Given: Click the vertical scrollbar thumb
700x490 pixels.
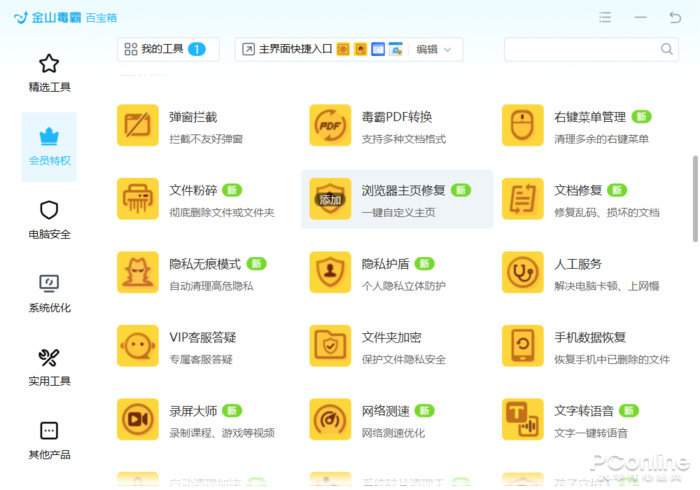Looking at the screenshot, I should click(x=695, y=199).
